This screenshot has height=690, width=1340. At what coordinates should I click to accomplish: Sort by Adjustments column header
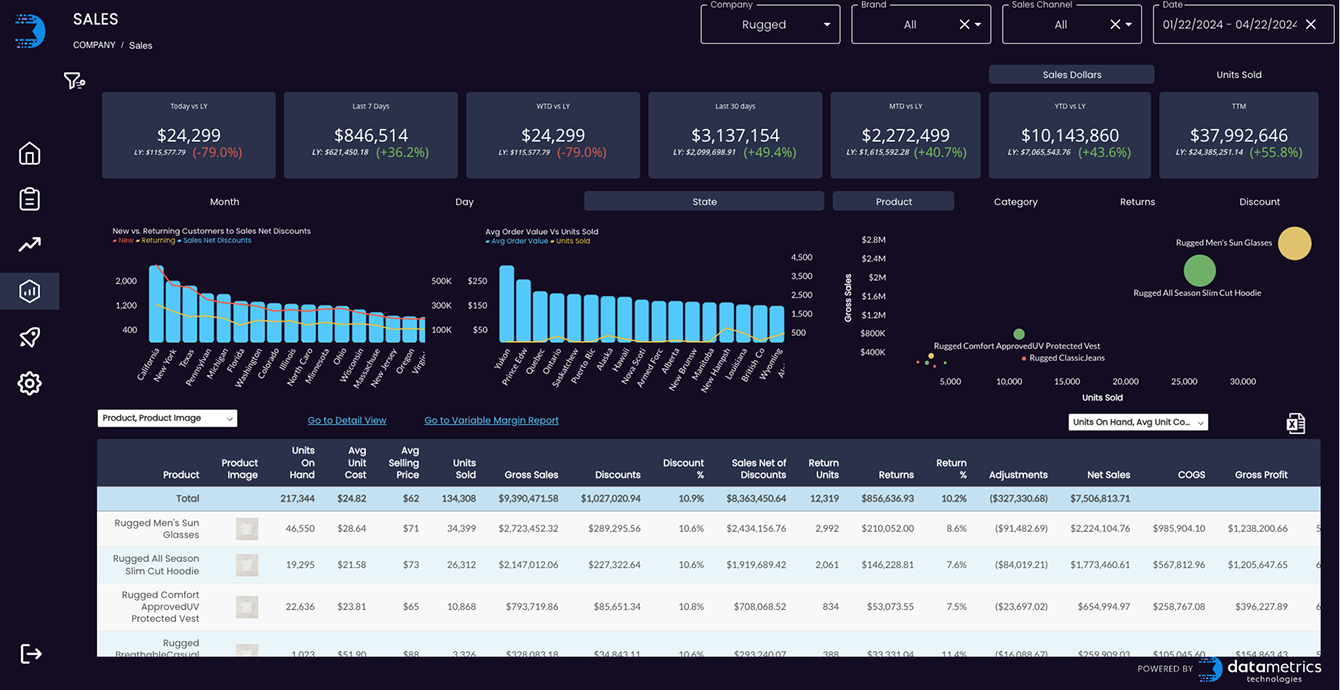coord(1018,475)
